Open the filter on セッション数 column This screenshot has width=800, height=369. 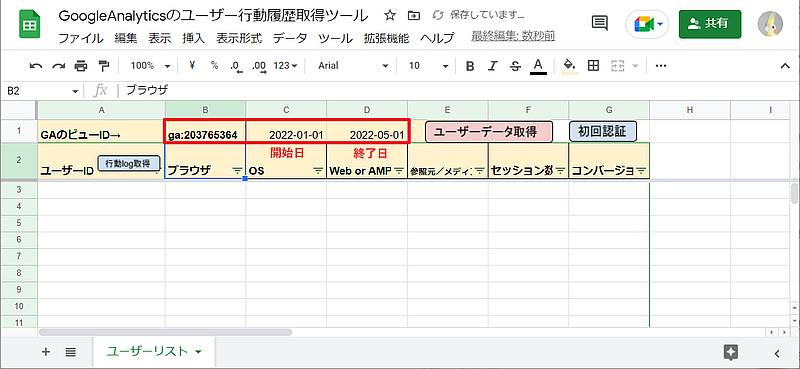(x=561, y=171)
